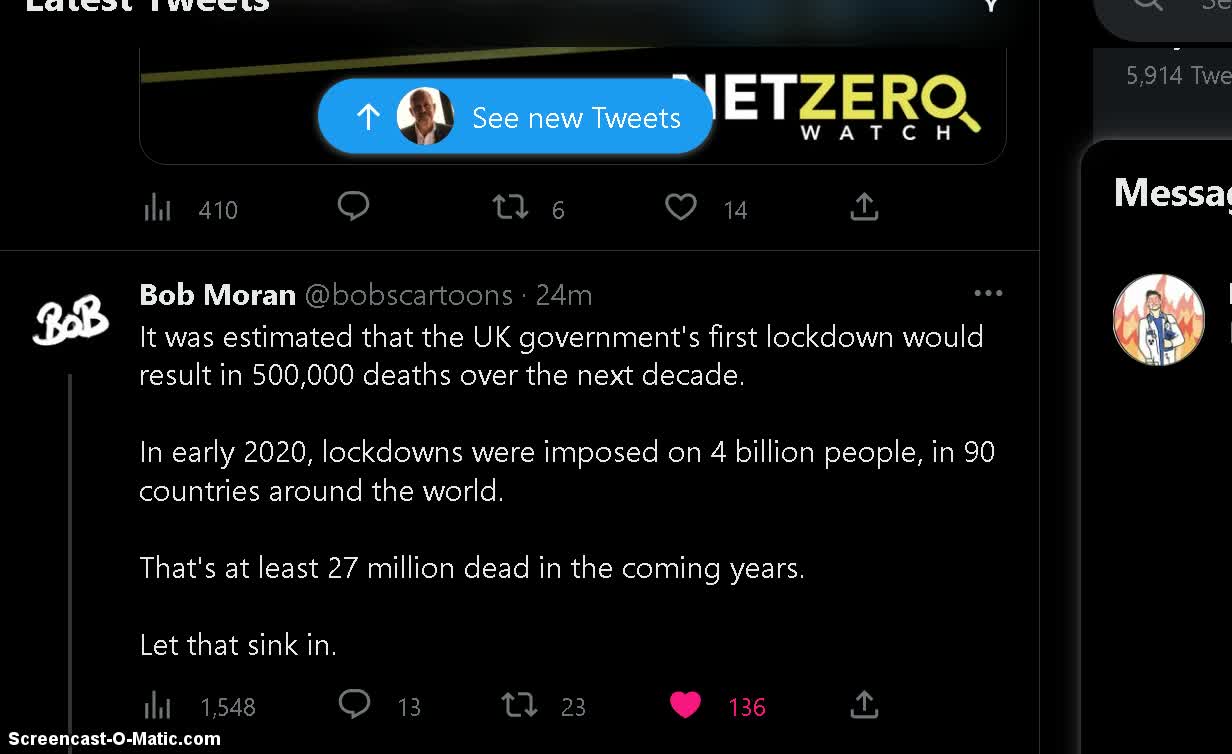Open the @bobscartoons handle link
The height and width of the screenshot is (754, 1232).
(x=408, y=295)
